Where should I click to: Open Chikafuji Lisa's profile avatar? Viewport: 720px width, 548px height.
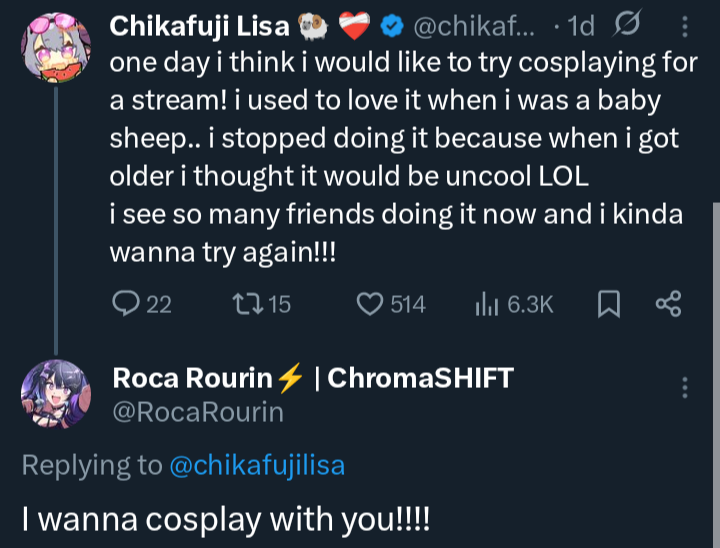point(55,48)
